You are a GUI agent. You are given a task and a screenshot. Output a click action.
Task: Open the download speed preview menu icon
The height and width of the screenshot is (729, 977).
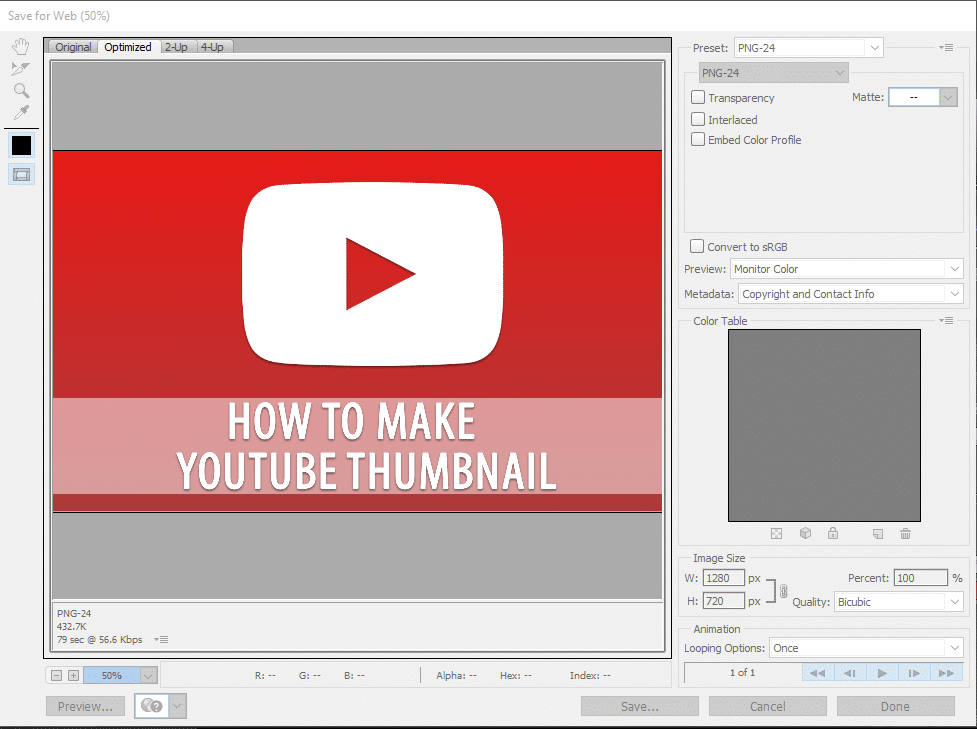161,640
